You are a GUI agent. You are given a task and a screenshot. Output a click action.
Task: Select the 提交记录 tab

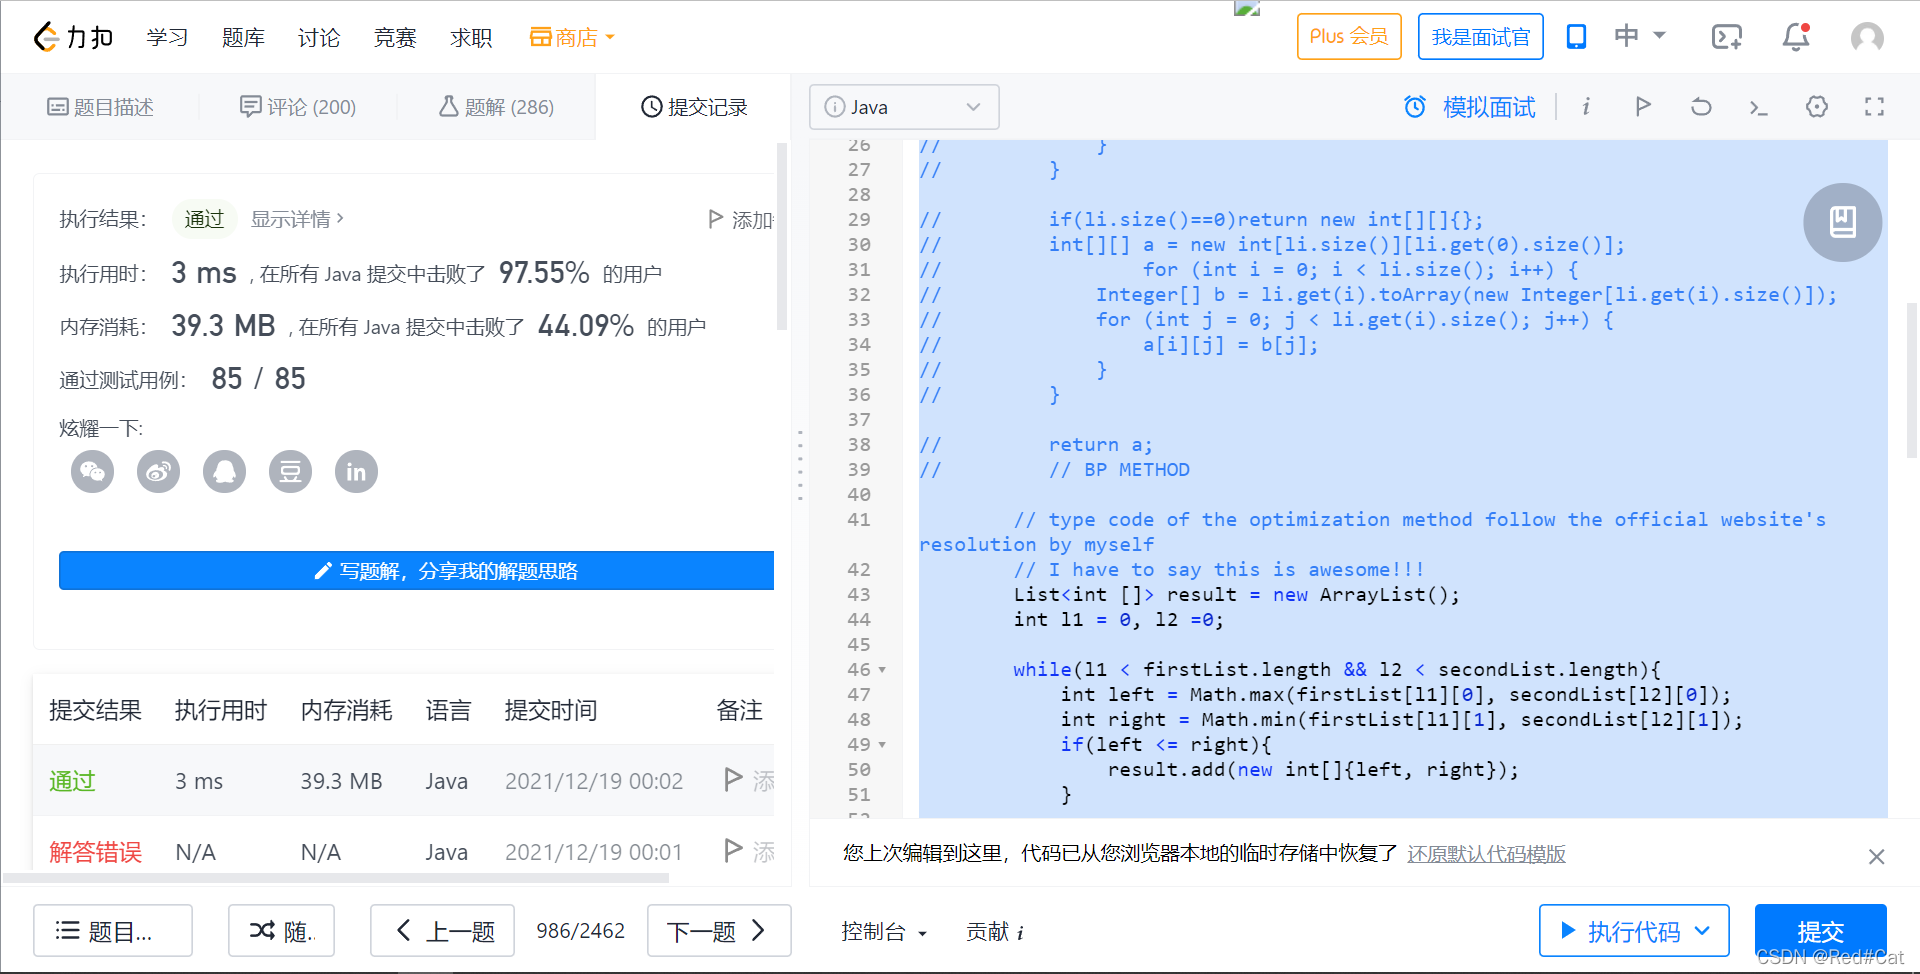click(x=694, y=107)
